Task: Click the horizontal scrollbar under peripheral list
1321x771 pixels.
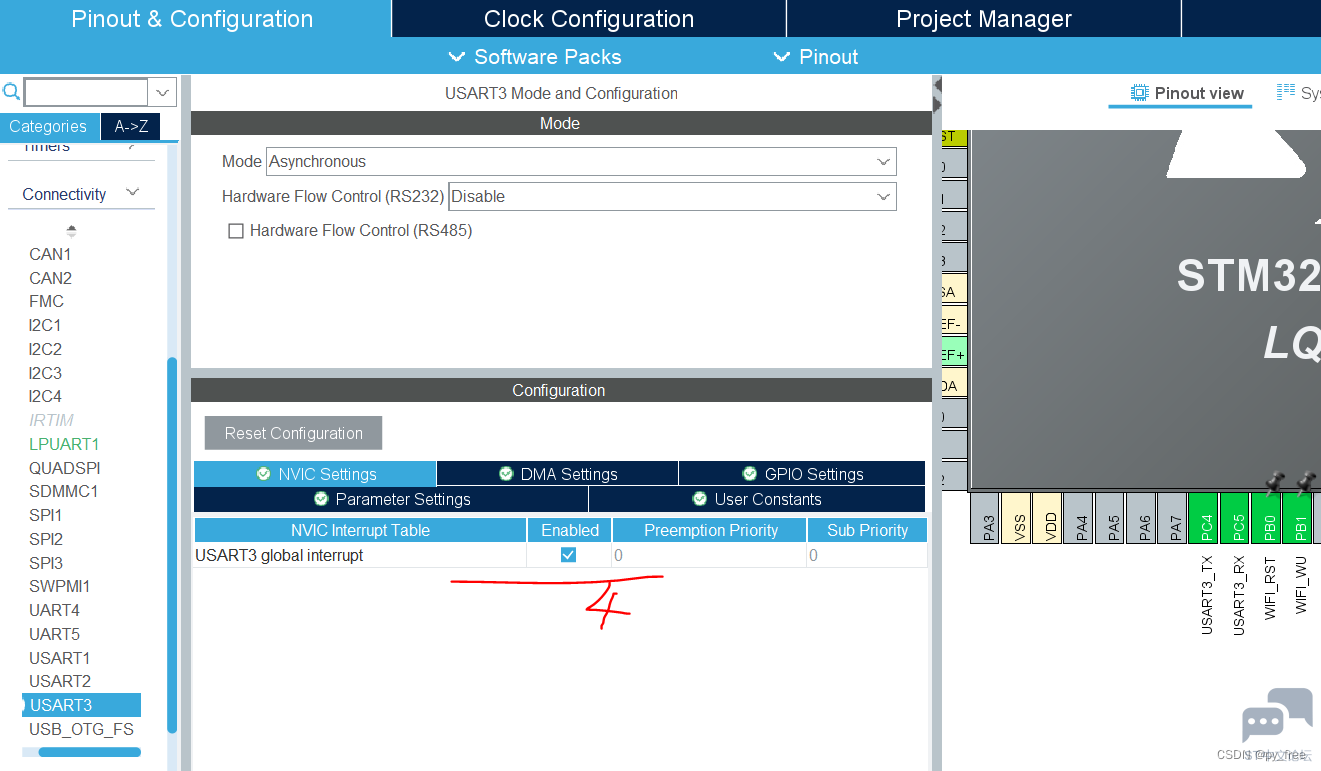Action: [88, 752]
